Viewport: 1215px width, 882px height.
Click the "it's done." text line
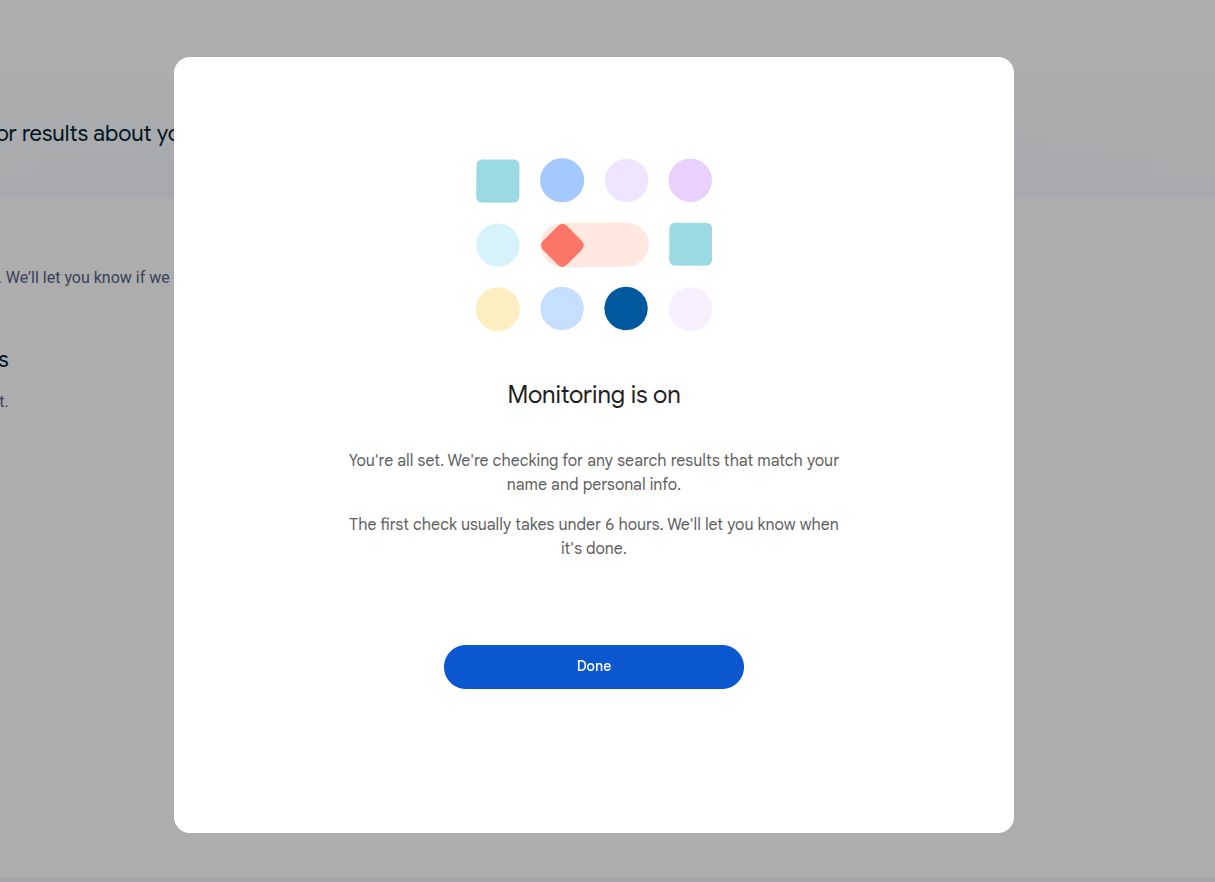click(x=593, y=549)
